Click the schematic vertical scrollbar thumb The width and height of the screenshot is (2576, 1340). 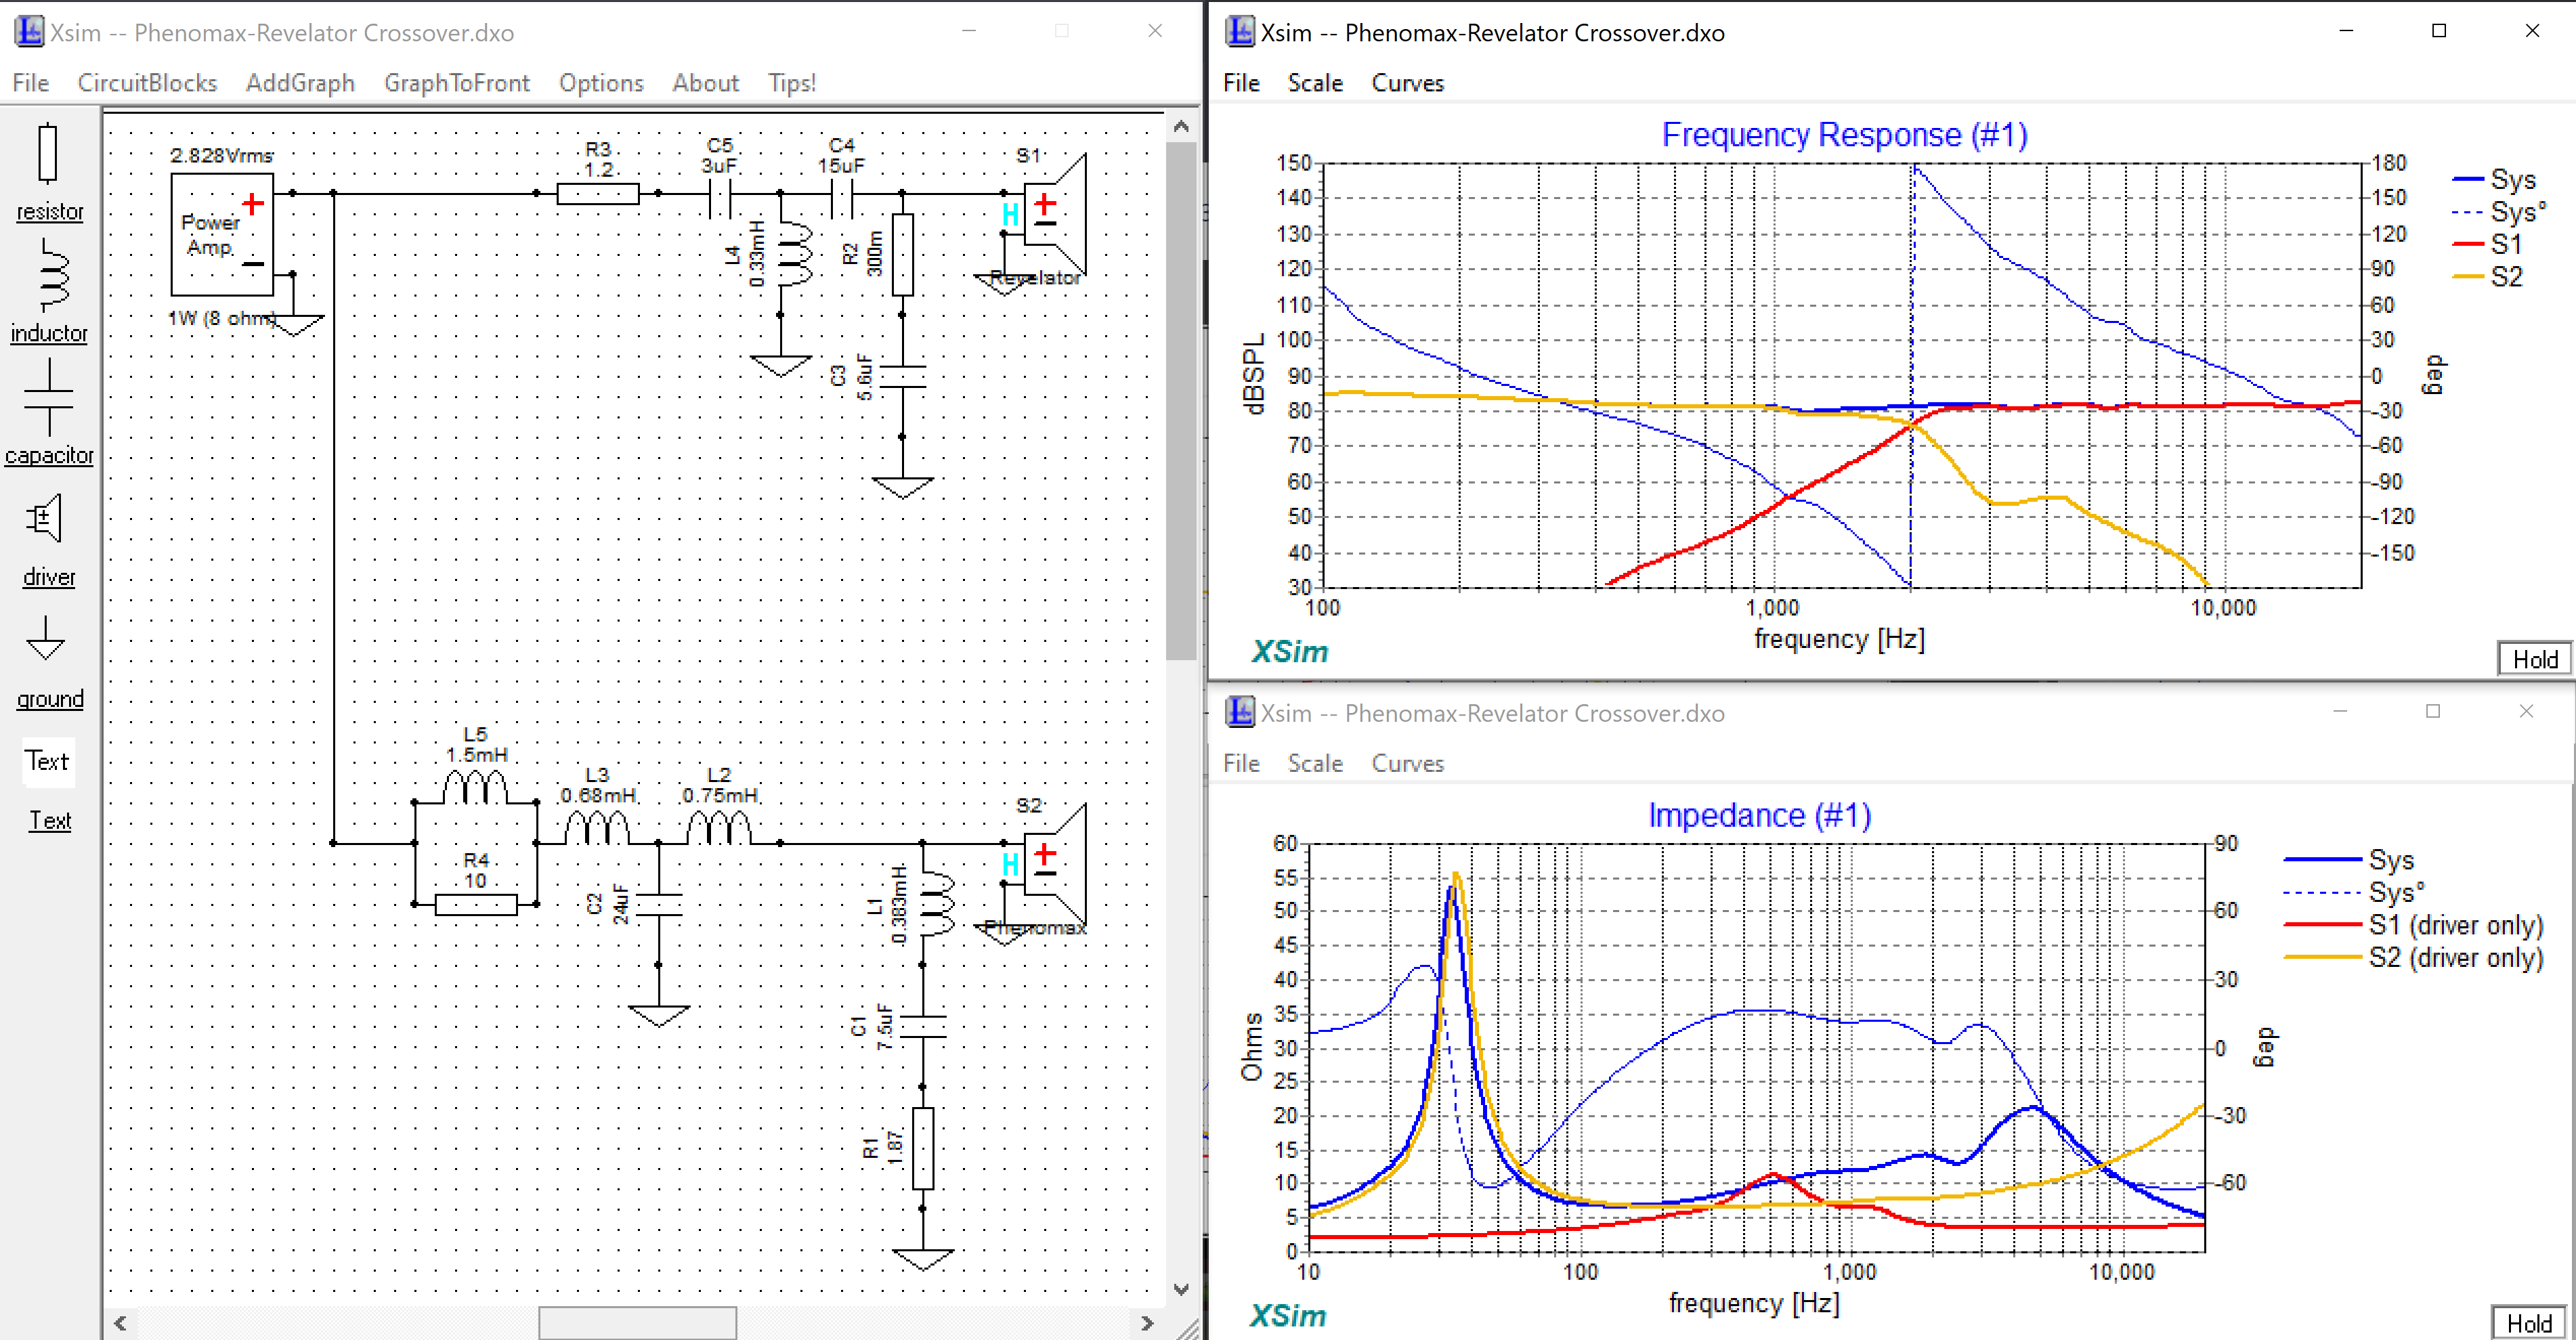pos(1181,400)
